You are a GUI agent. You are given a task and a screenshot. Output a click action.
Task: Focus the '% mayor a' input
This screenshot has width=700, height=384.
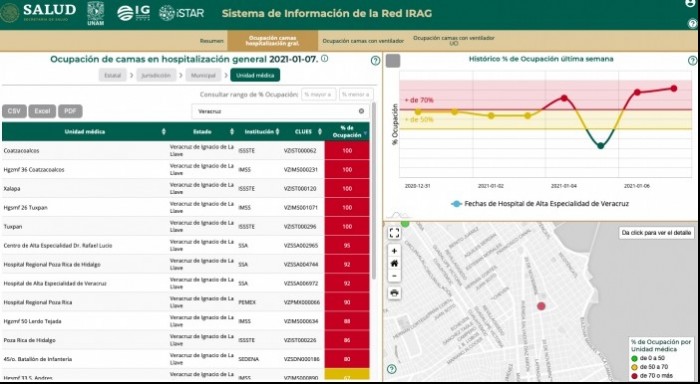point(319,94)
